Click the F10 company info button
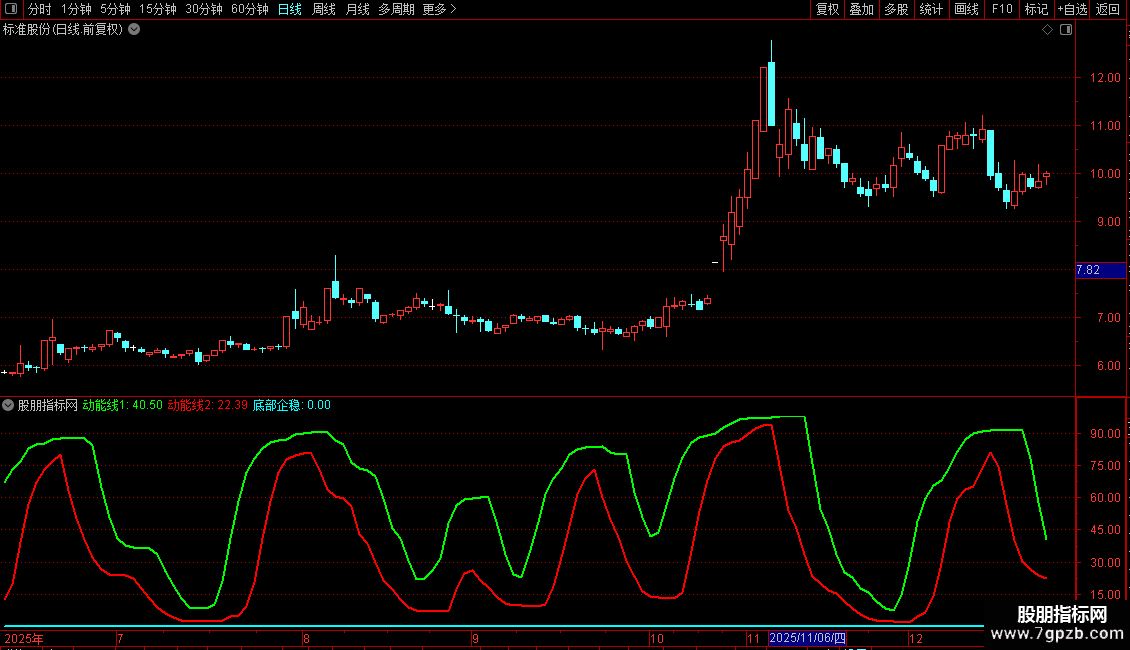Screen dimensions: 1130x650 [x=1002, y=9]
